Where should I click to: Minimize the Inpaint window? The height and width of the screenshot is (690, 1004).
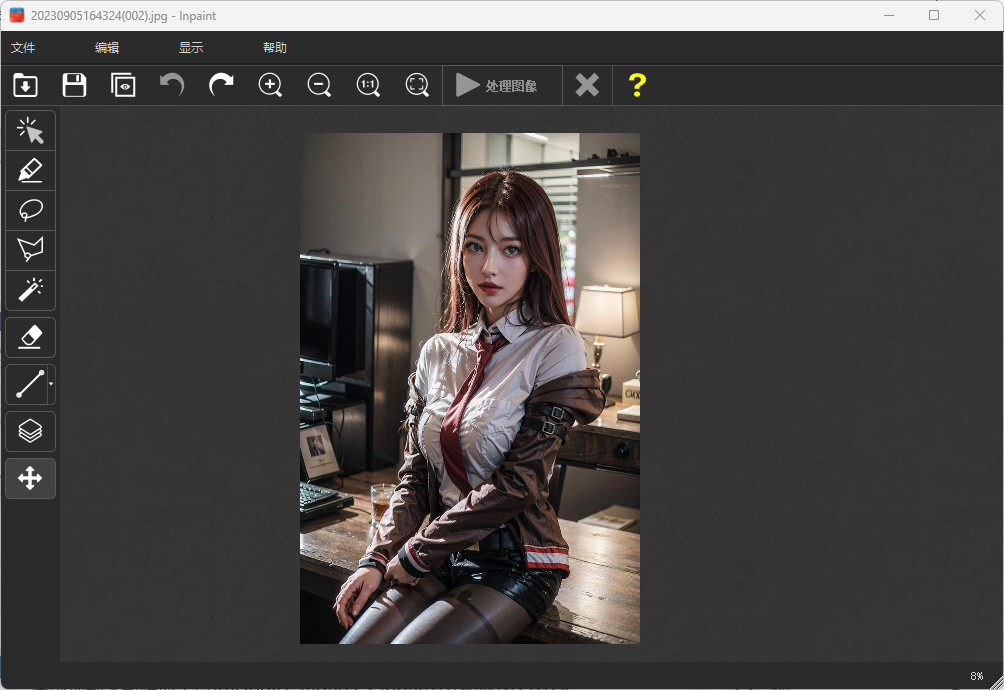pyautogui.click(x=889, y=15)
